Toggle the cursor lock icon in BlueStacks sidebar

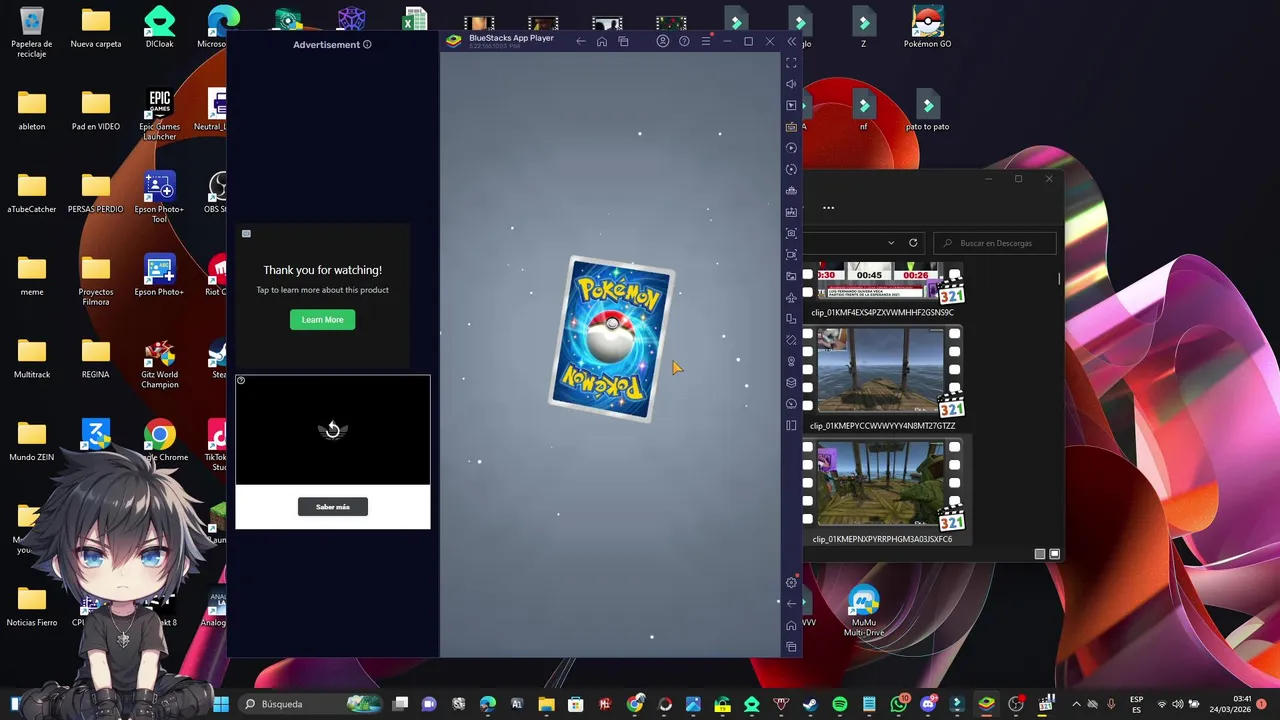[791, 105]
